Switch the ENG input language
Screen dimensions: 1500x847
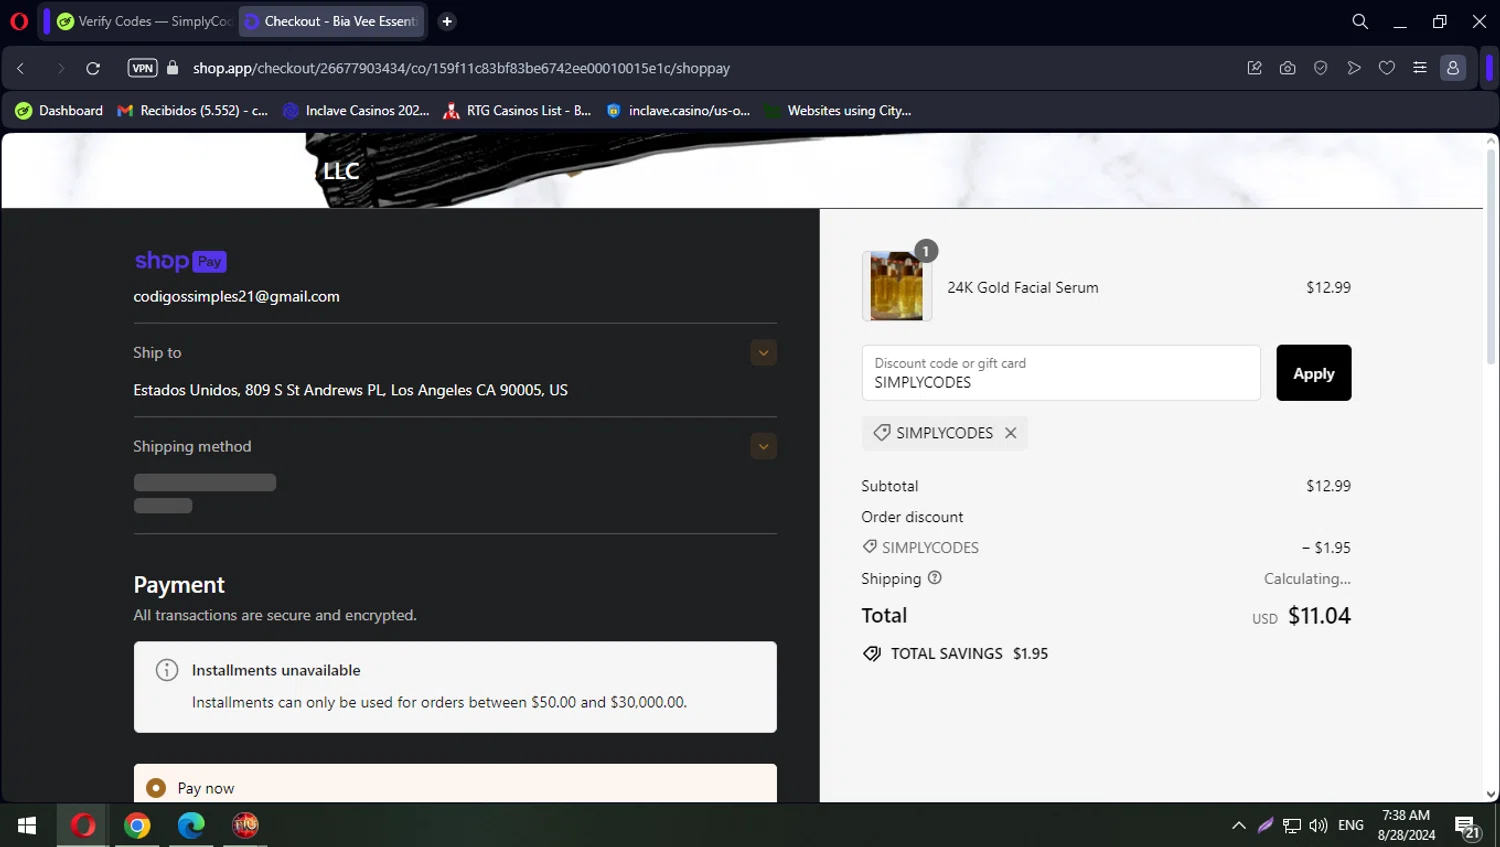(x=1351, y=825)
